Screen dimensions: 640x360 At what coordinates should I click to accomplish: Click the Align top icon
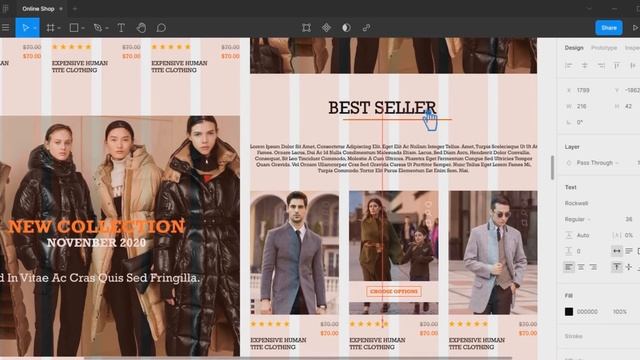(x=617, y=65)
